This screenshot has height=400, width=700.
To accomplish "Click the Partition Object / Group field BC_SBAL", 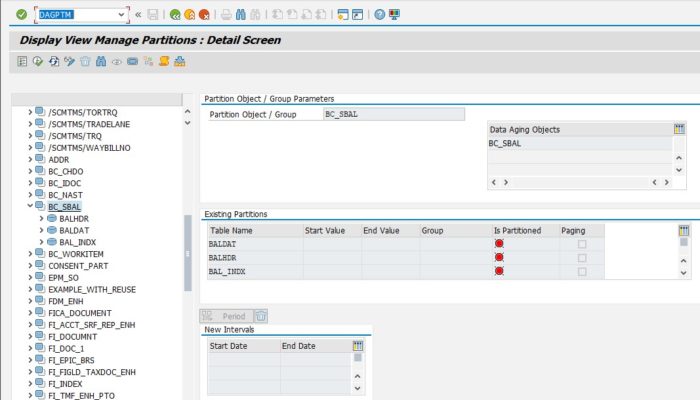I will [394, 114].
